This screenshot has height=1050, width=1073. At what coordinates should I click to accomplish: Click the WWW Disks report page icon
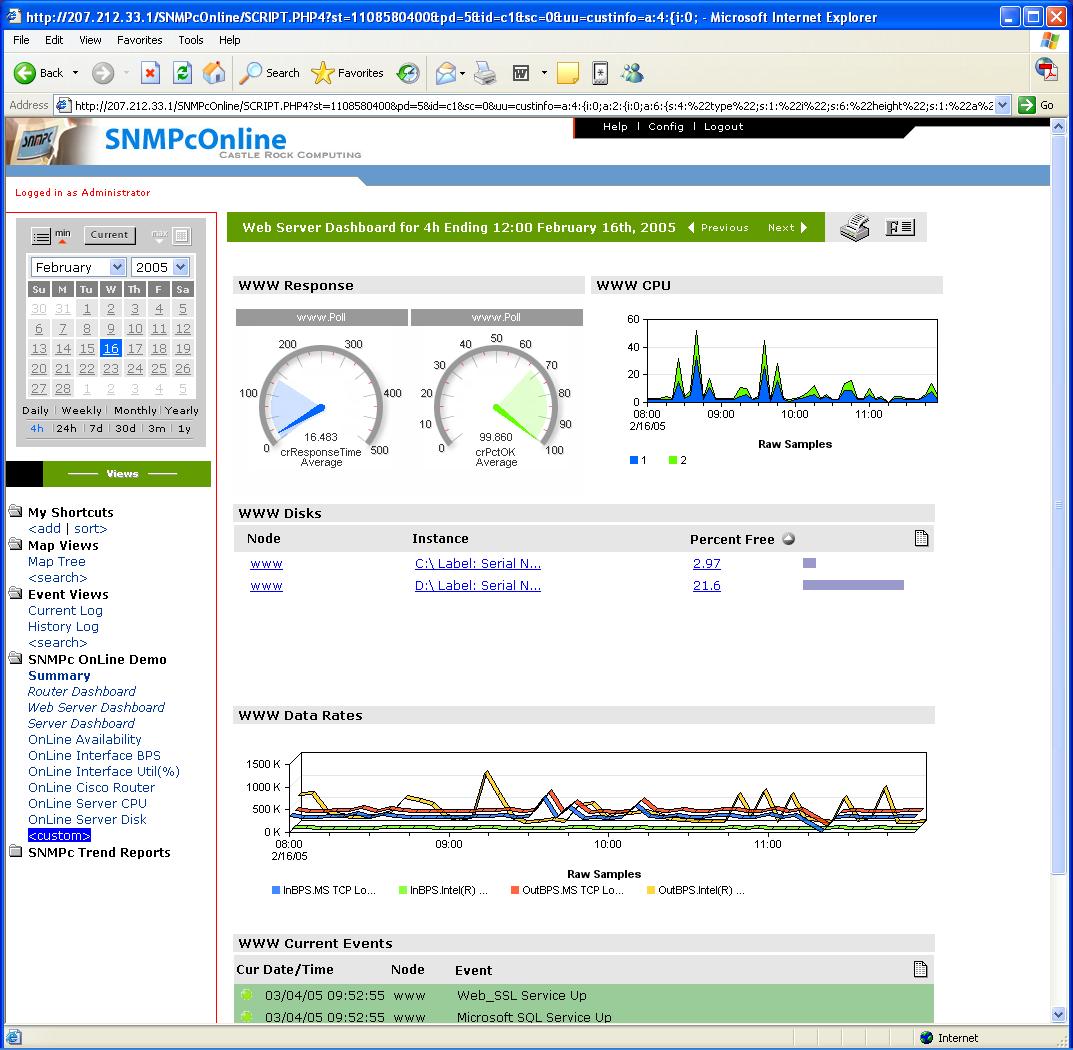click(x=921, y=539)
